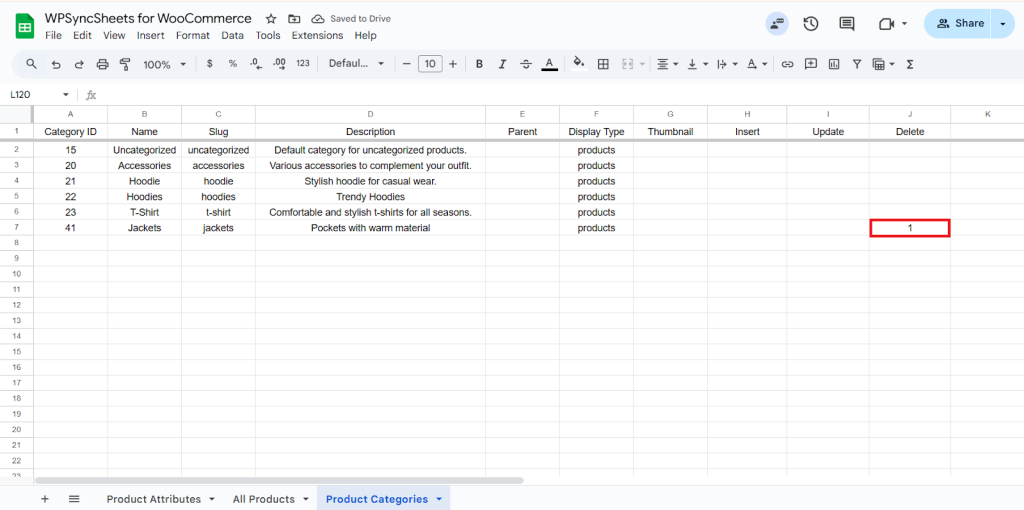Open the Data menu
Image resolution: width=1024 pixels, height=510 pixels.
pyautogui.click(x=232, y=35)
